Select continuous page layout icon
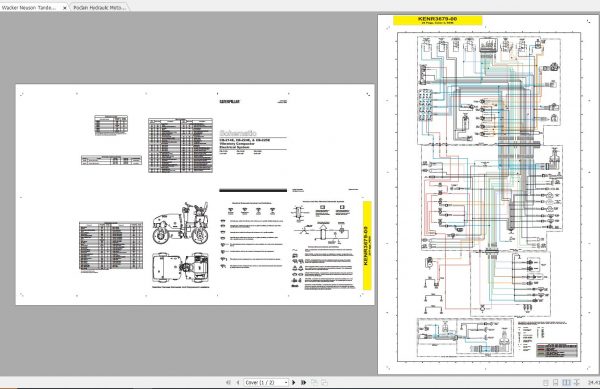600x389 pixels. pyautogui.click(x=556, y=382)
